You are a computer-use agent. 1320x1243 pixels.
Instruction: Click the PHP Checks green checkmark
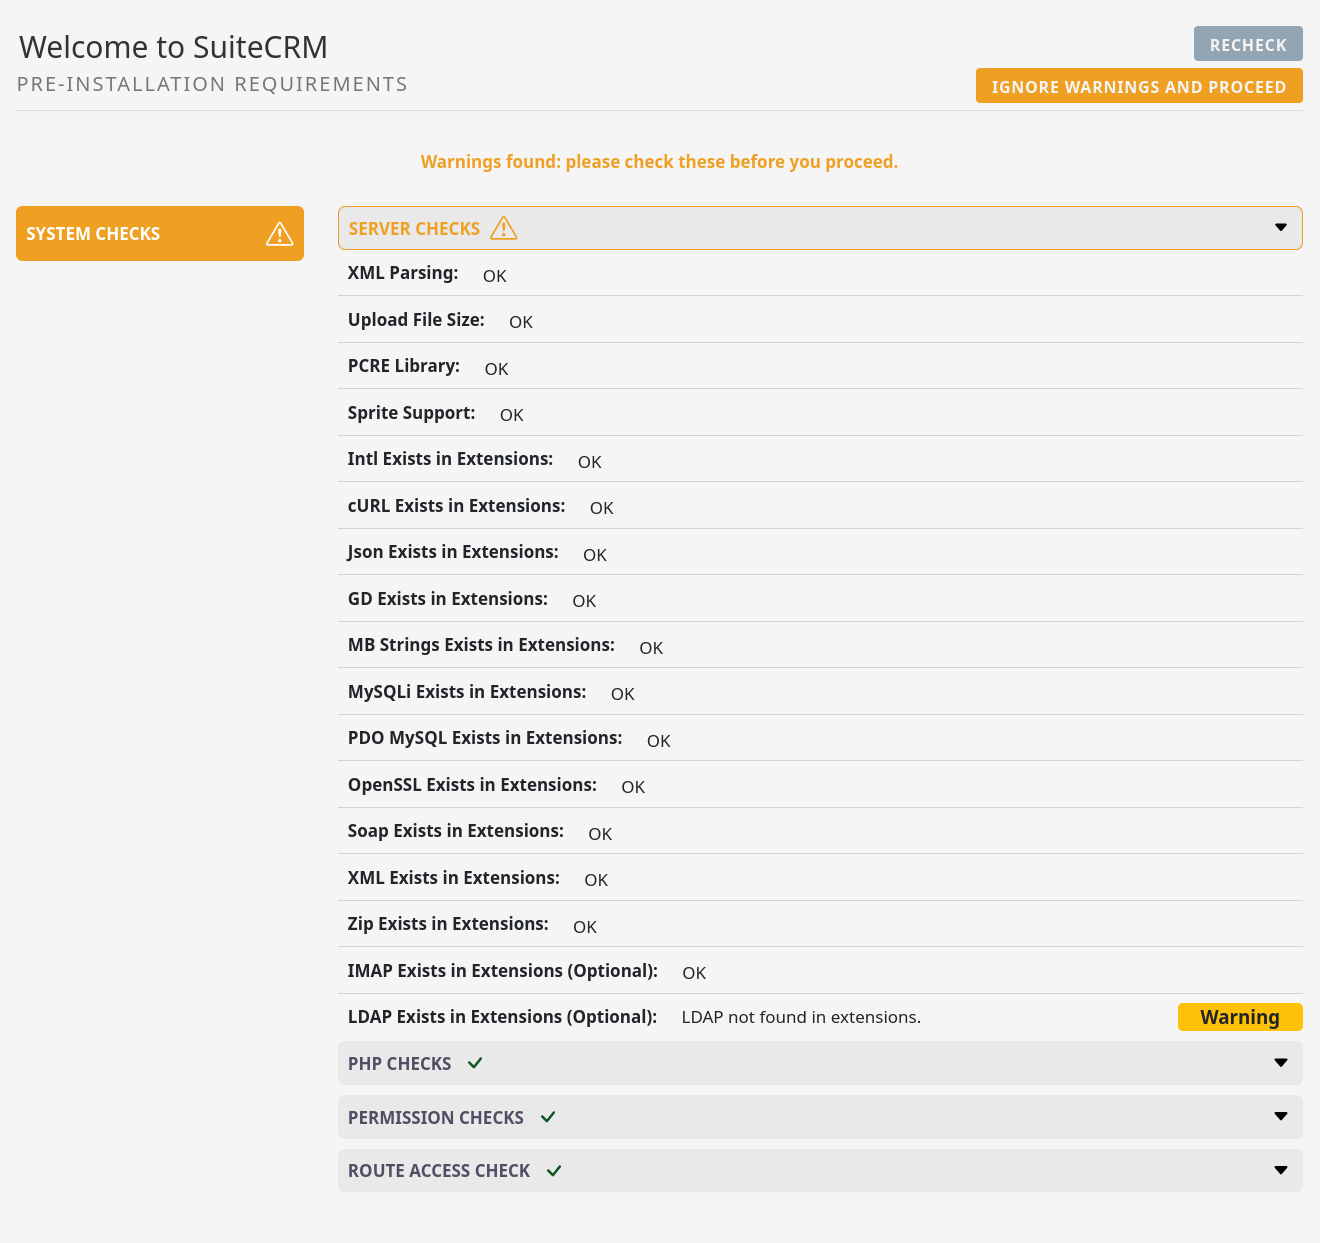[x=475, y=1063]
